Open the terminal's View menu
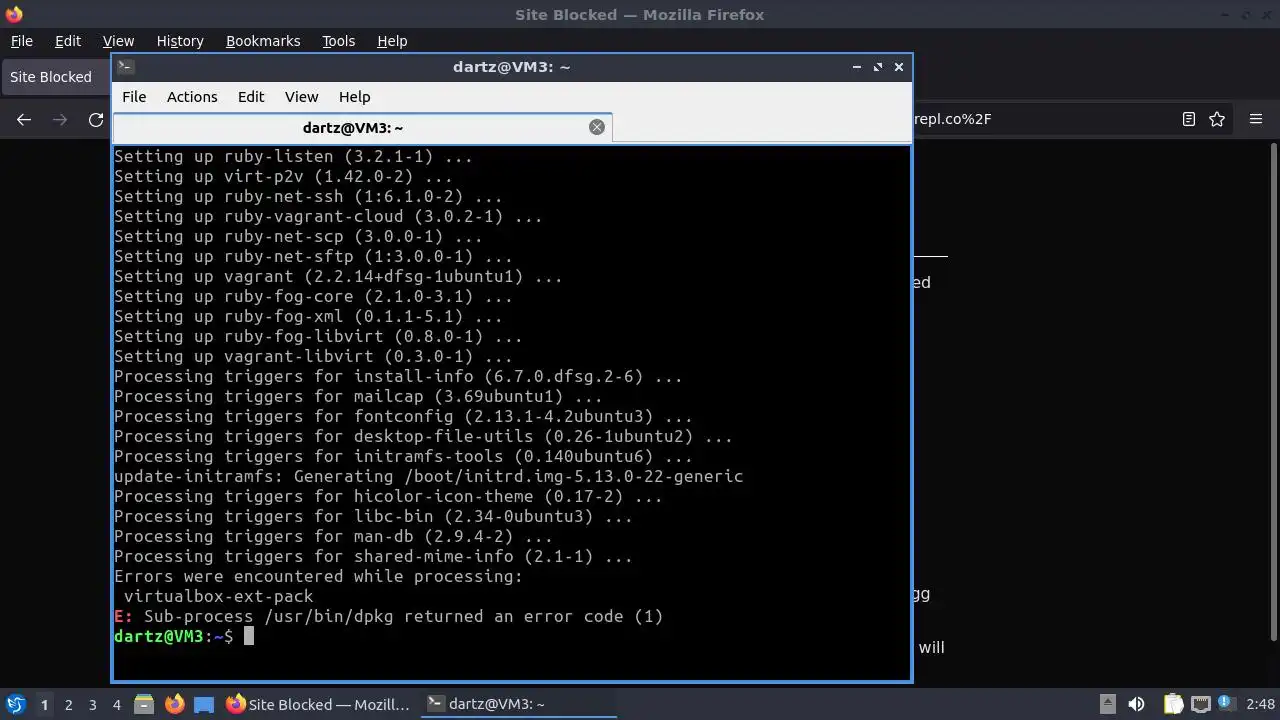The height and width of the screenshot is (720, 1280). [x=301, y=97]
